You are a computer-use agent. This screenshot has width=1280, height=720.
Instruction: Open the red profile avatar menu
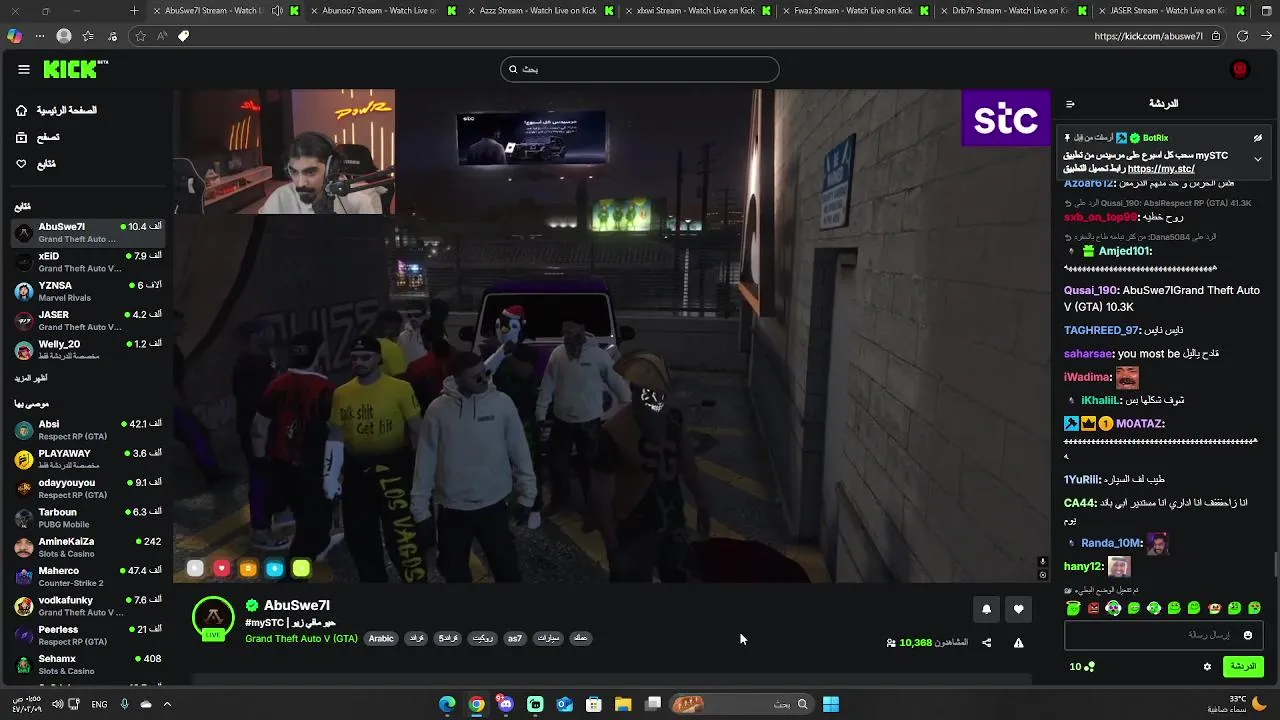point(1240,69)
